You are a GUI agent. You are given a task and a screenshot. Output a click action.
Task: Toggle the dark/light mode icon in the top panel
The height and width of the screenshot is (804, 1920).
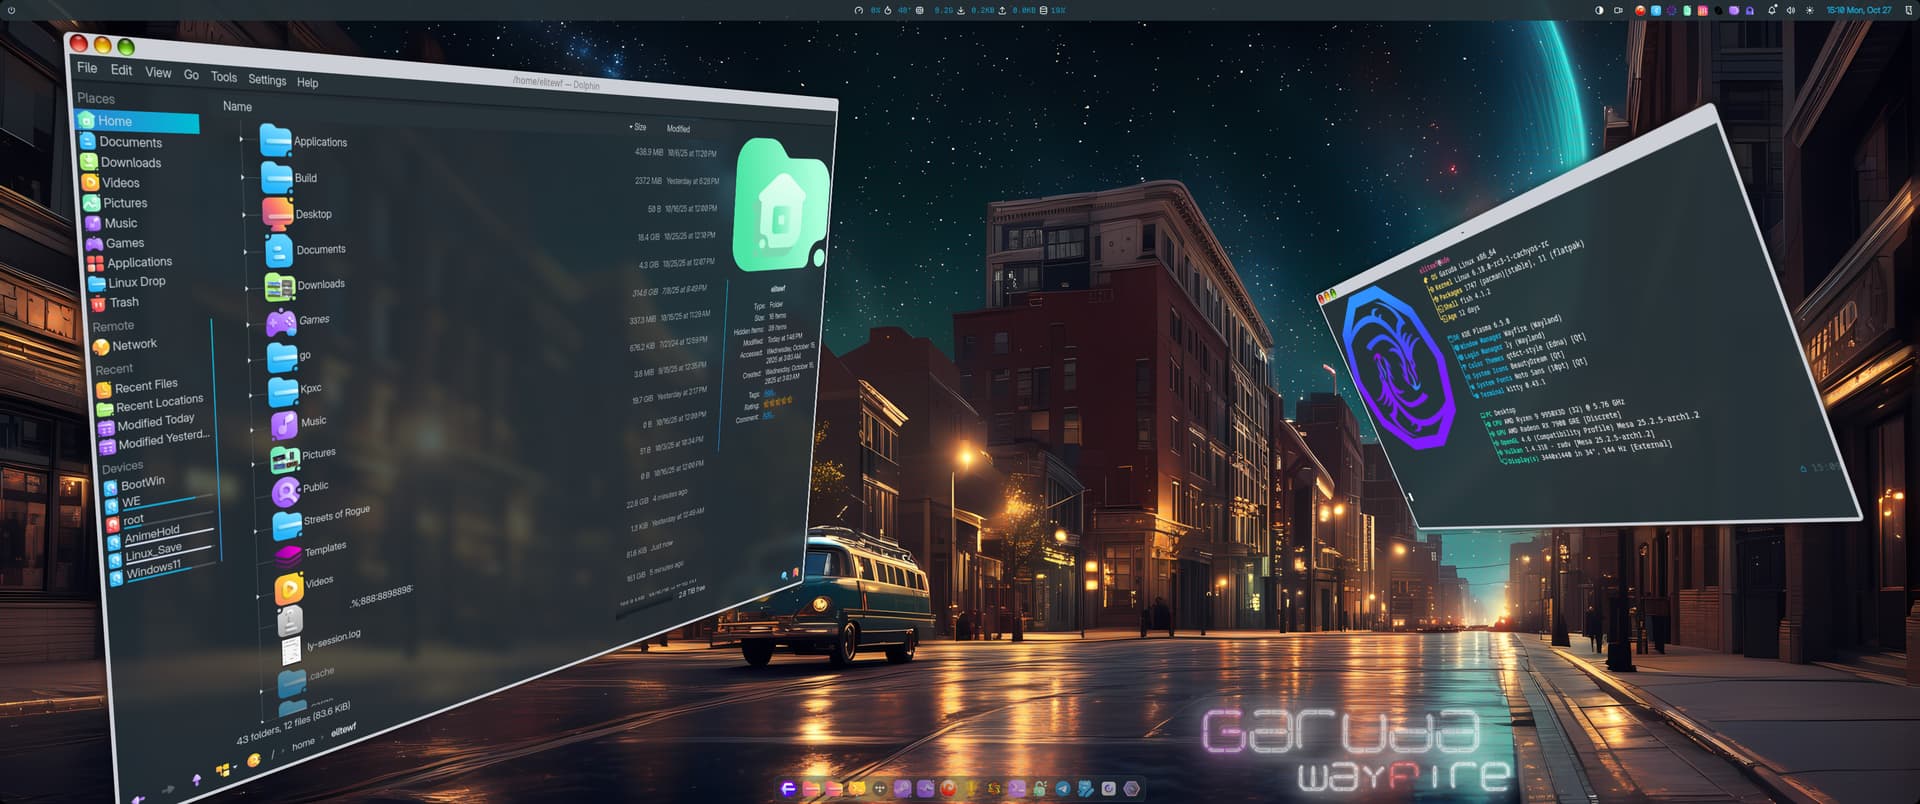tap(1599, 10)
